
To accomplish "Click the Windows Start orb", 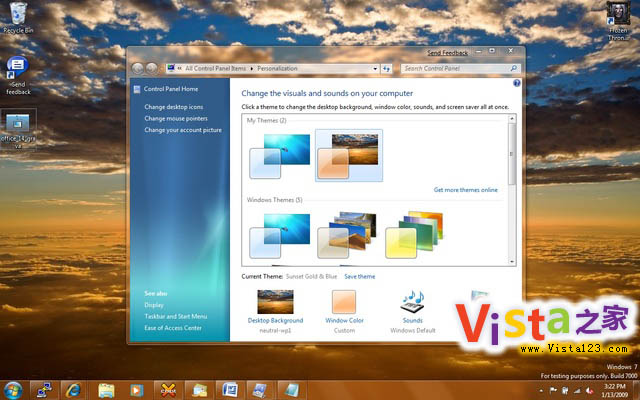I will point(13,391).
